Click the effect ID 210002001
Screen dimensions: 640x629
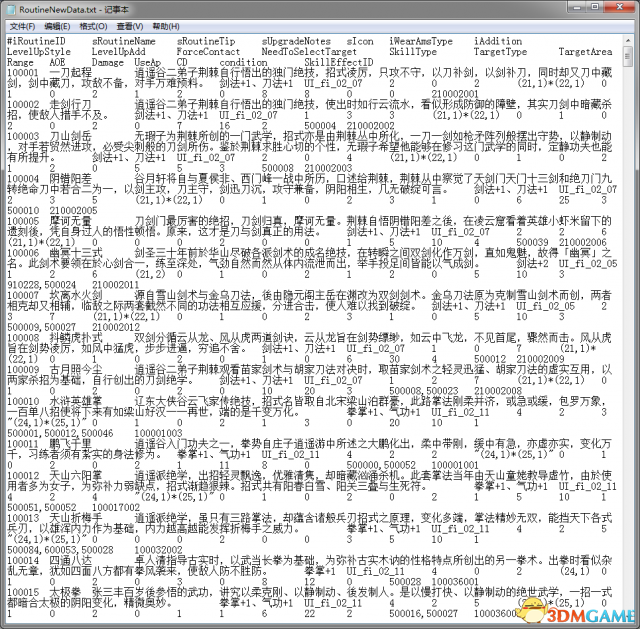455,94
